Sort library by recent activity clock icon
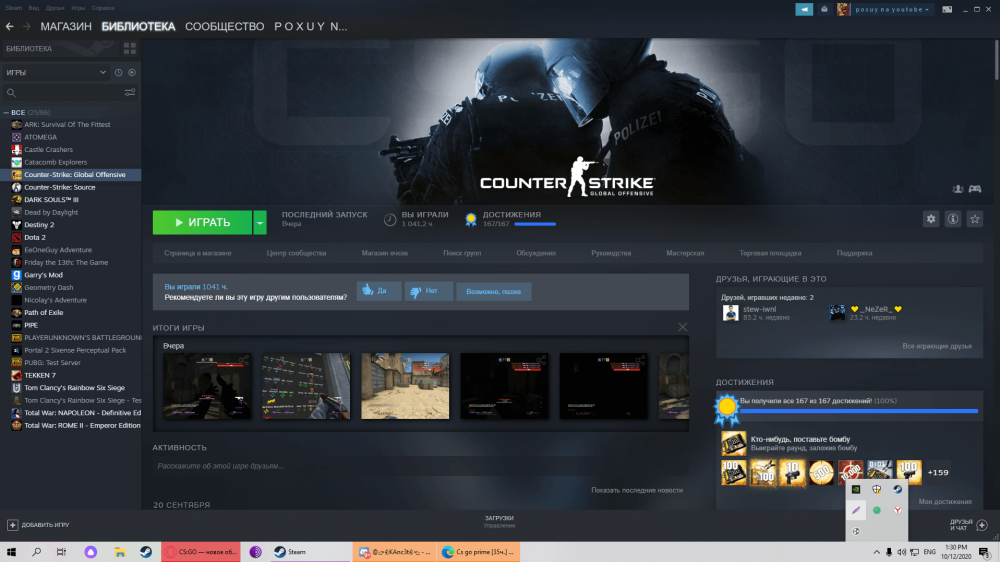Viewport: 1000px width, 562px height. [119, 73]
